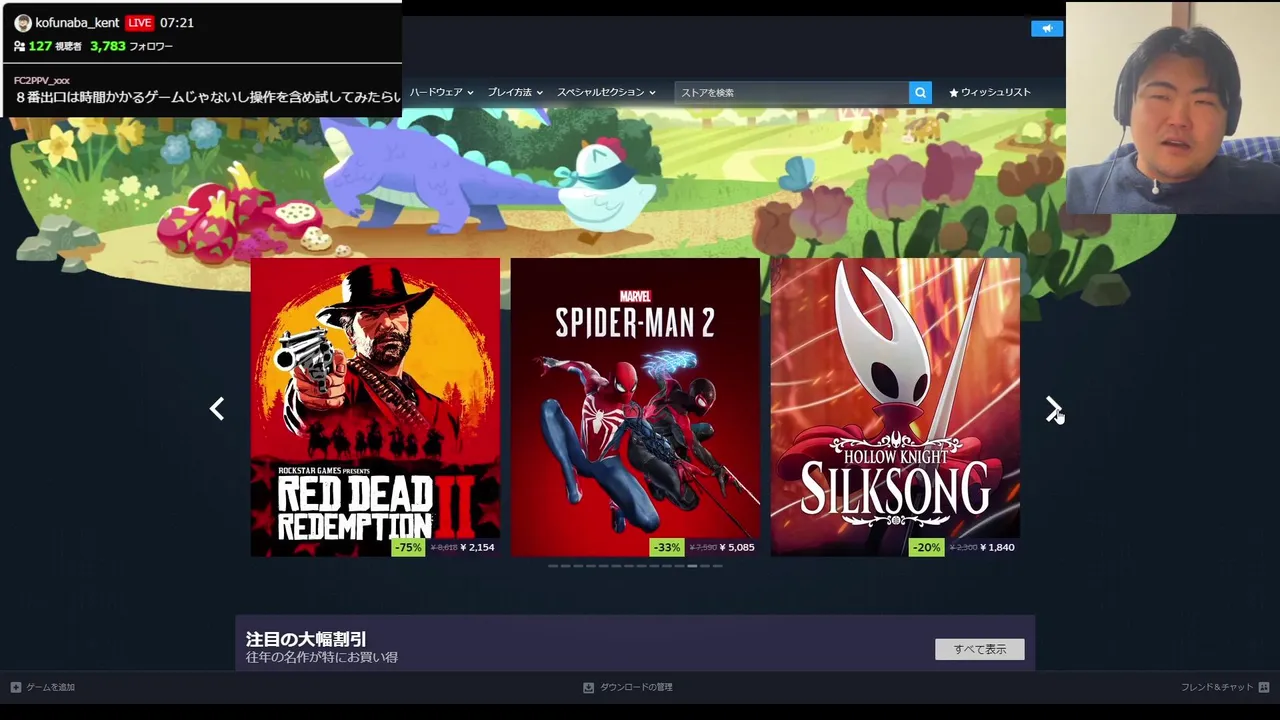Viewport: 1280px width, 720px height.
Task: Open the Red Dead Redemption II card
Action: (375, 407)
